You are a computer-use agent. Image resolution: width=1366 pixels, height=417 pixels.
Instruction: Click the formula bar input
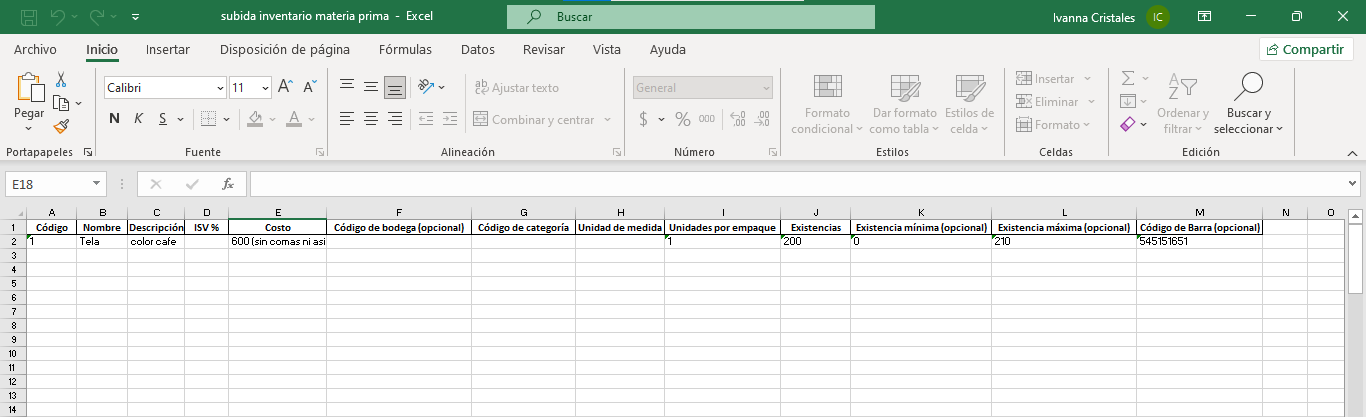coord(797,184)
